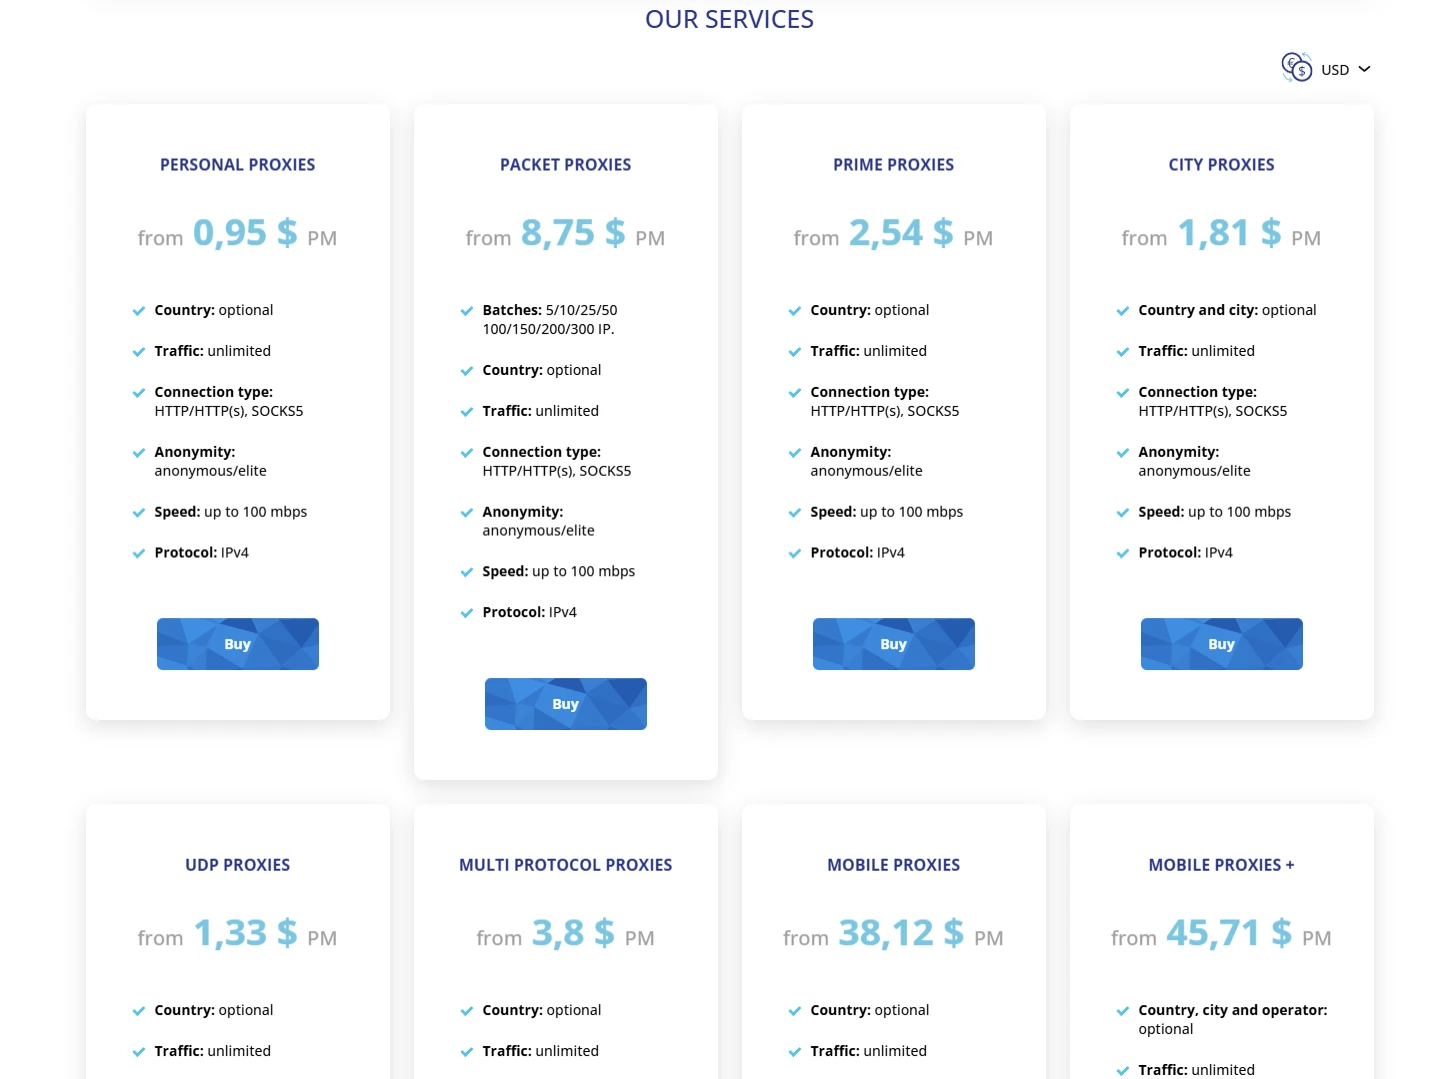Open the PACKET PROXIES heading
The width and height of the screenshot is (1437, 1079).
565,165
